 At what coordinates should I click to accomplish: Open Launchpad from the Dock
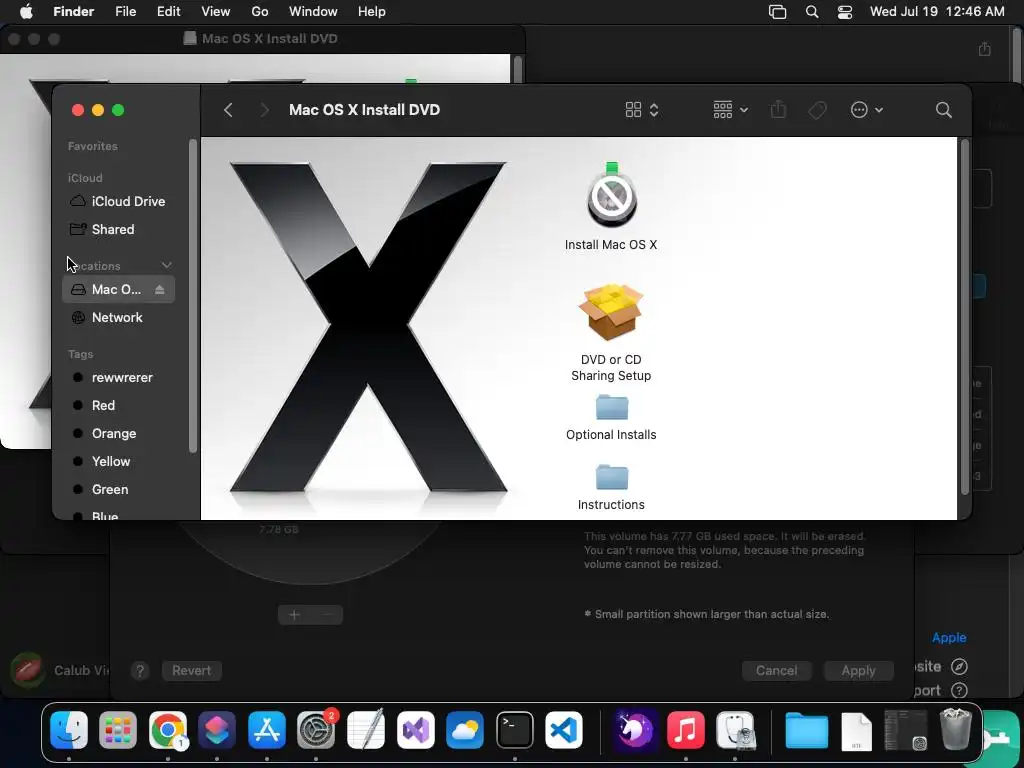pos(118,730)
